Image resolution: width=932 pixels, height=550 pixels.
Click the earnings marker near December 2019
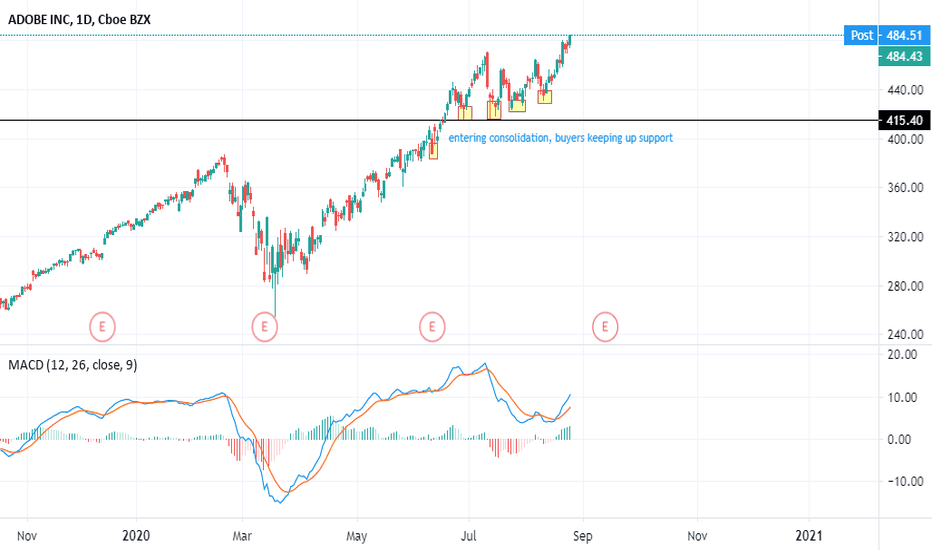[x=102, y=326]
